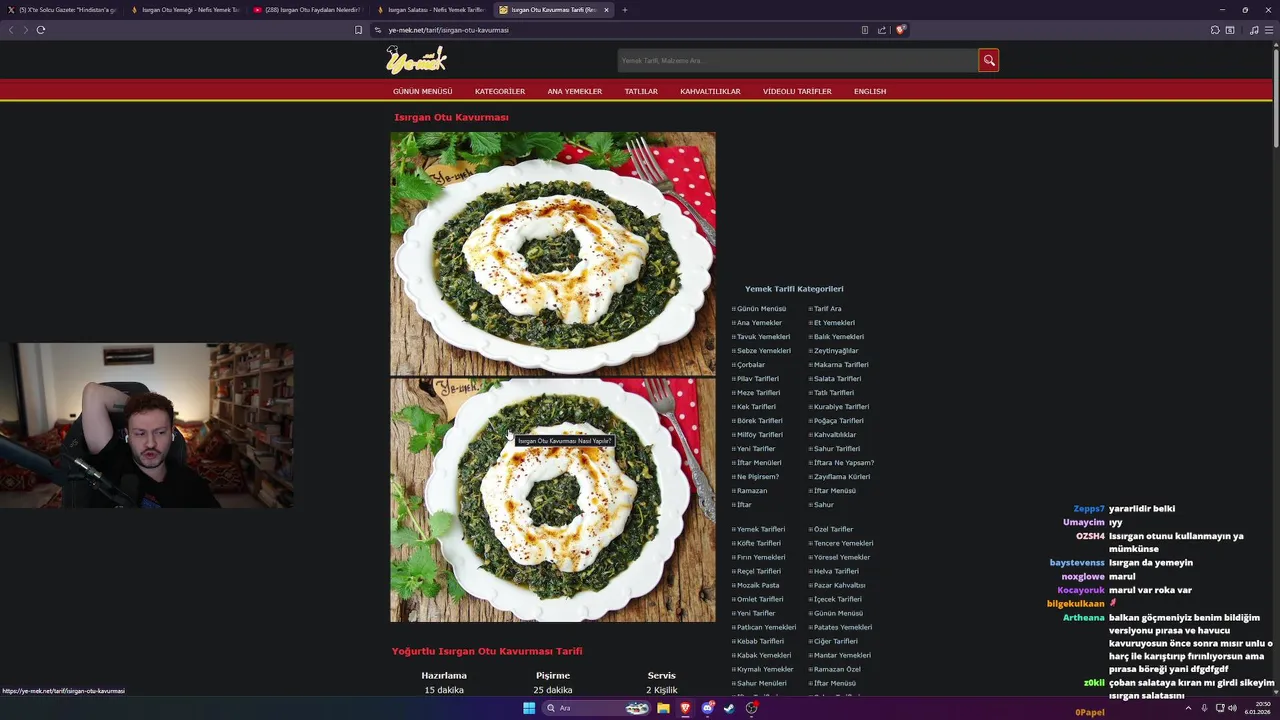Click the share icon in address bar

point(882,30)
